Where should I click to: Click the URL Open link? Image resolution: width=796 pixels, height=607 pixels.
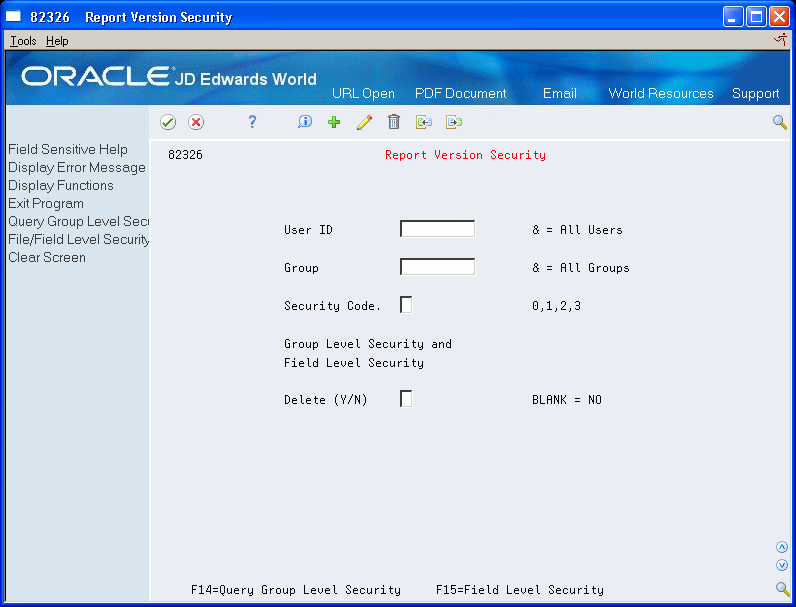coord(363,93)
